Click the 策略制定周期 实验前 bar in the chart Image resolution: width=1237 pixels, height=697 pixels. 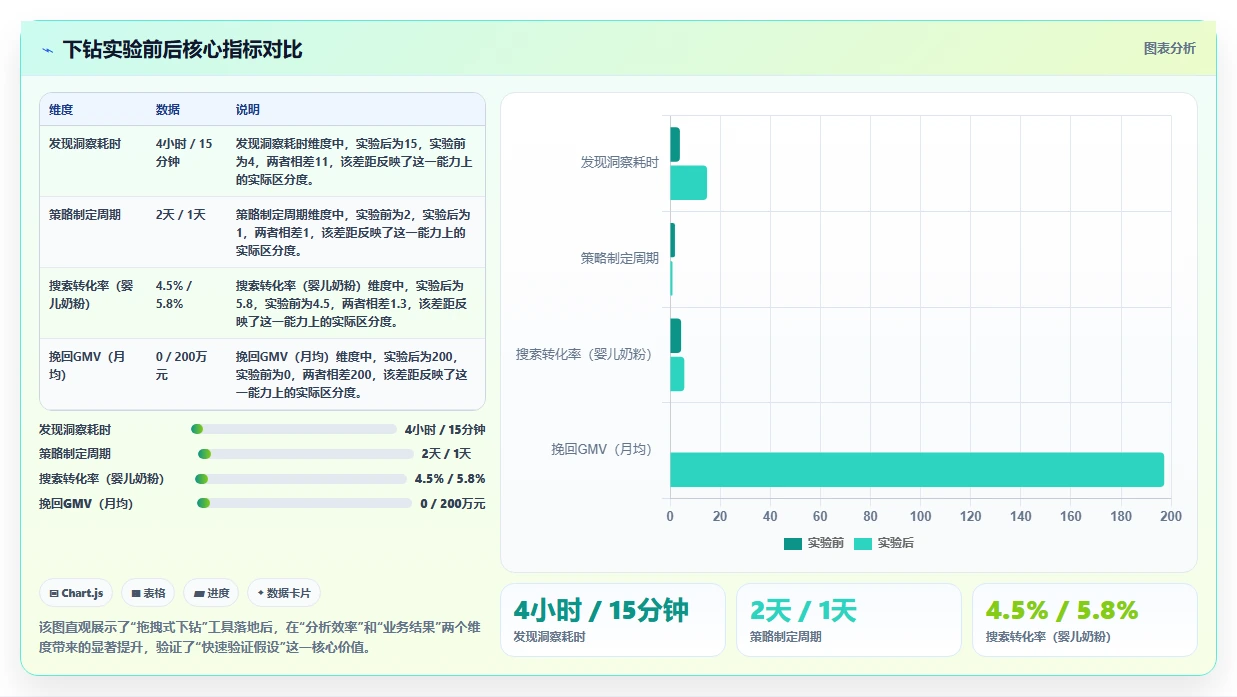pyautogui.click(x=672, y=240)
